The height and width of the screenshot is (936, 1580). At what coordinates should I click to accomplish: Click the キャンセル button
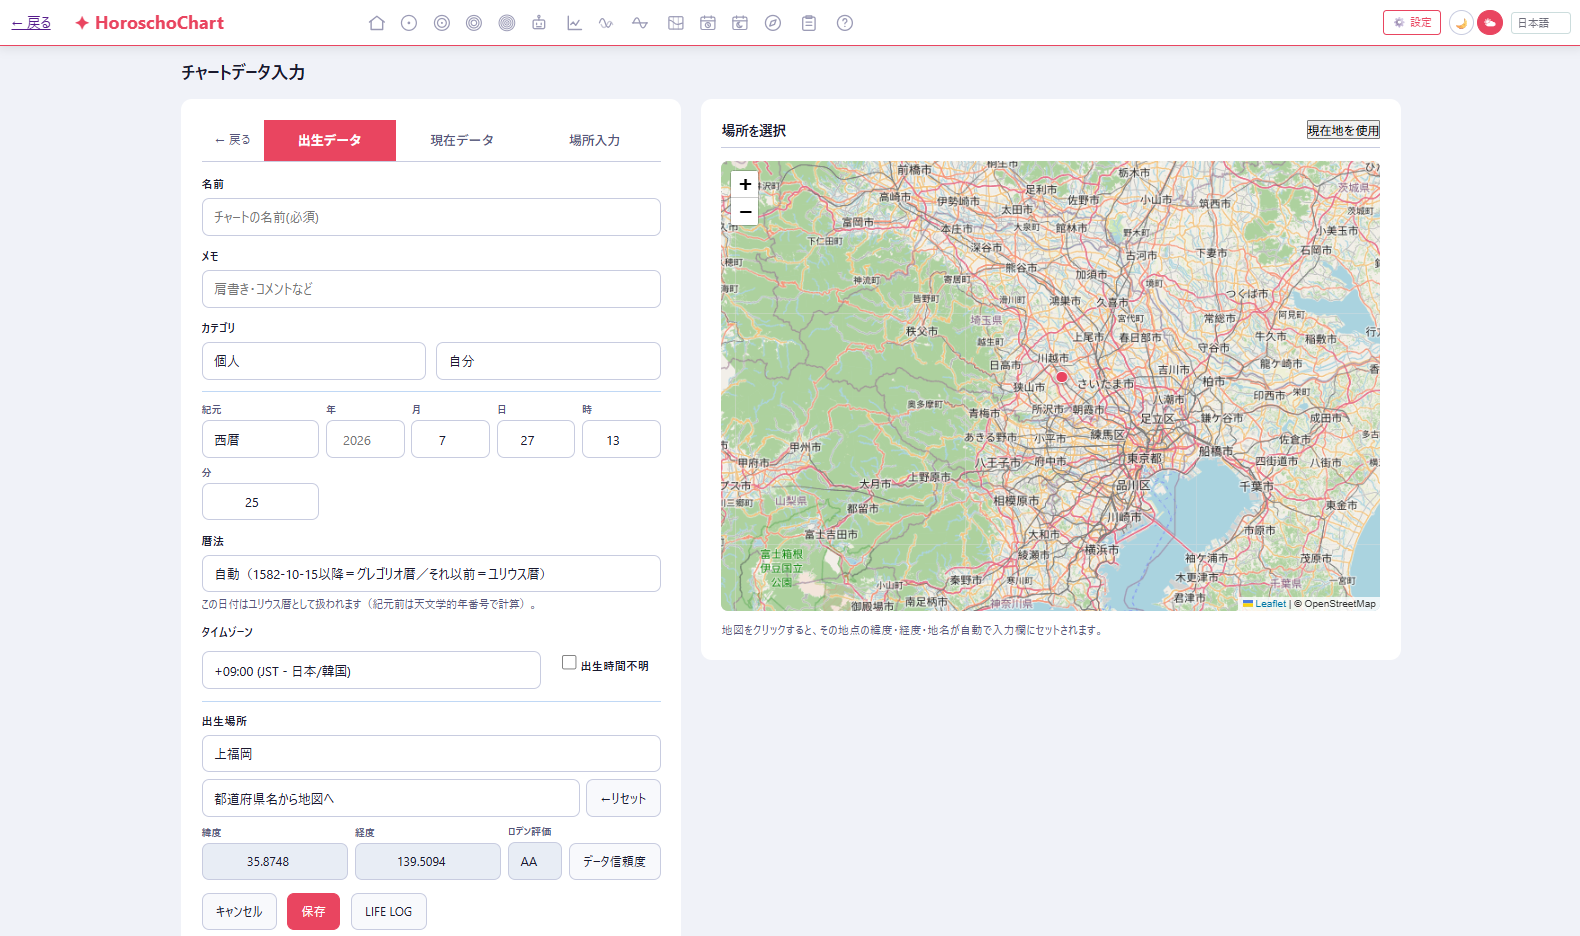[239, 911]
